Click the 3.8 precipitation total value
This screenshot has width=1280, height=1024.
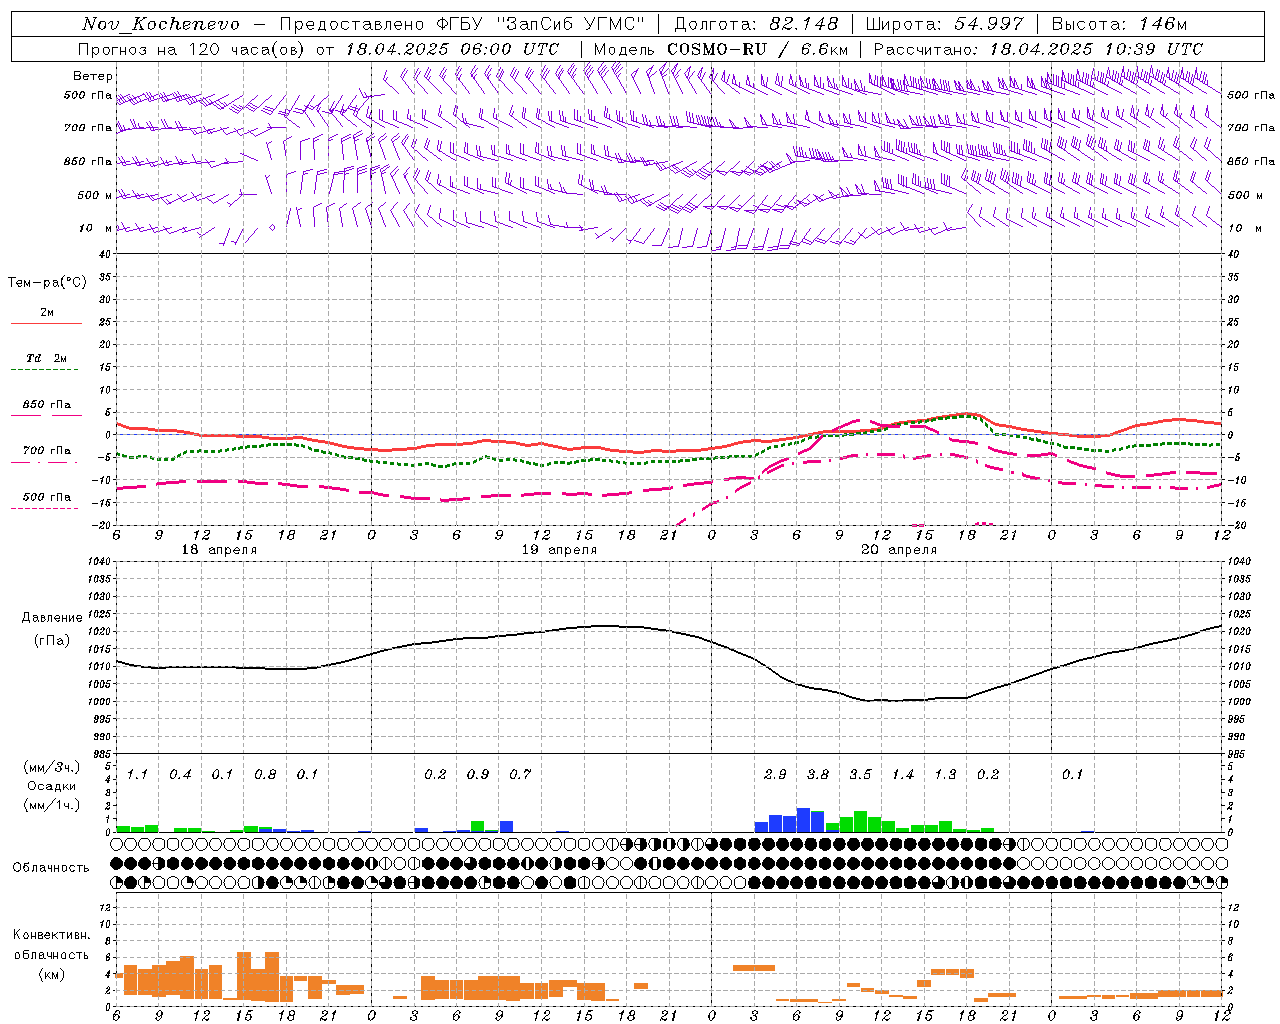pyautogui.click(x=818, y=774)
